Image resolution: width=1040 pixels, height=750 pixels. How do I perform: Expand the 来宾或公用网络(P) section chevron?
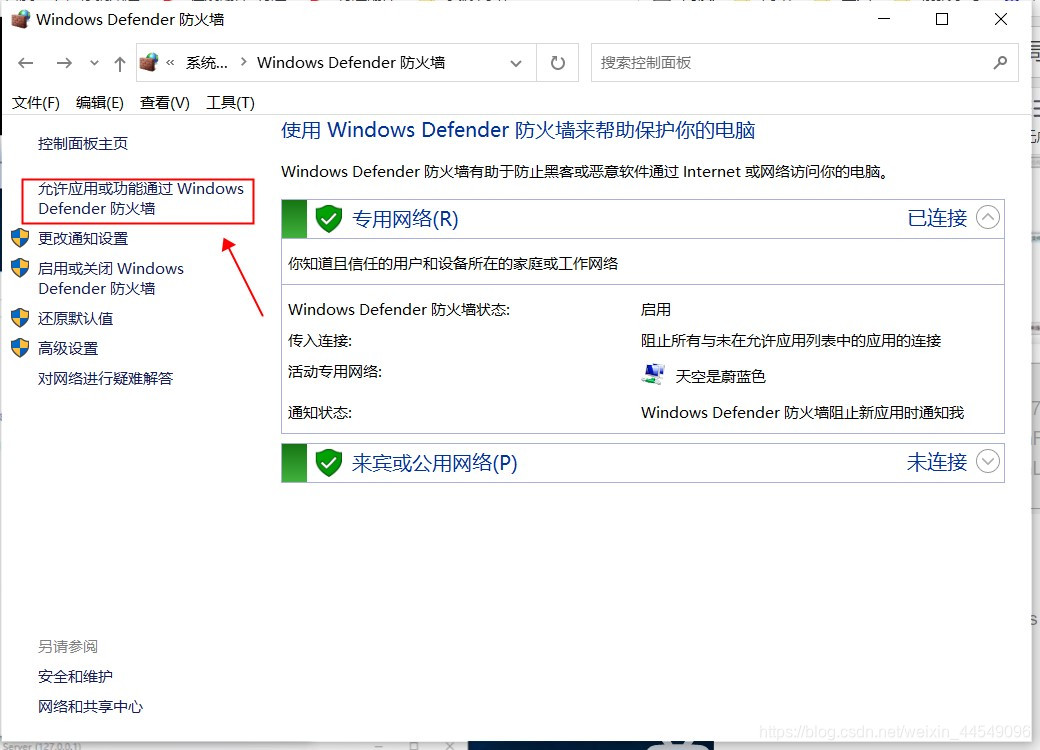[x=988, y=462]
